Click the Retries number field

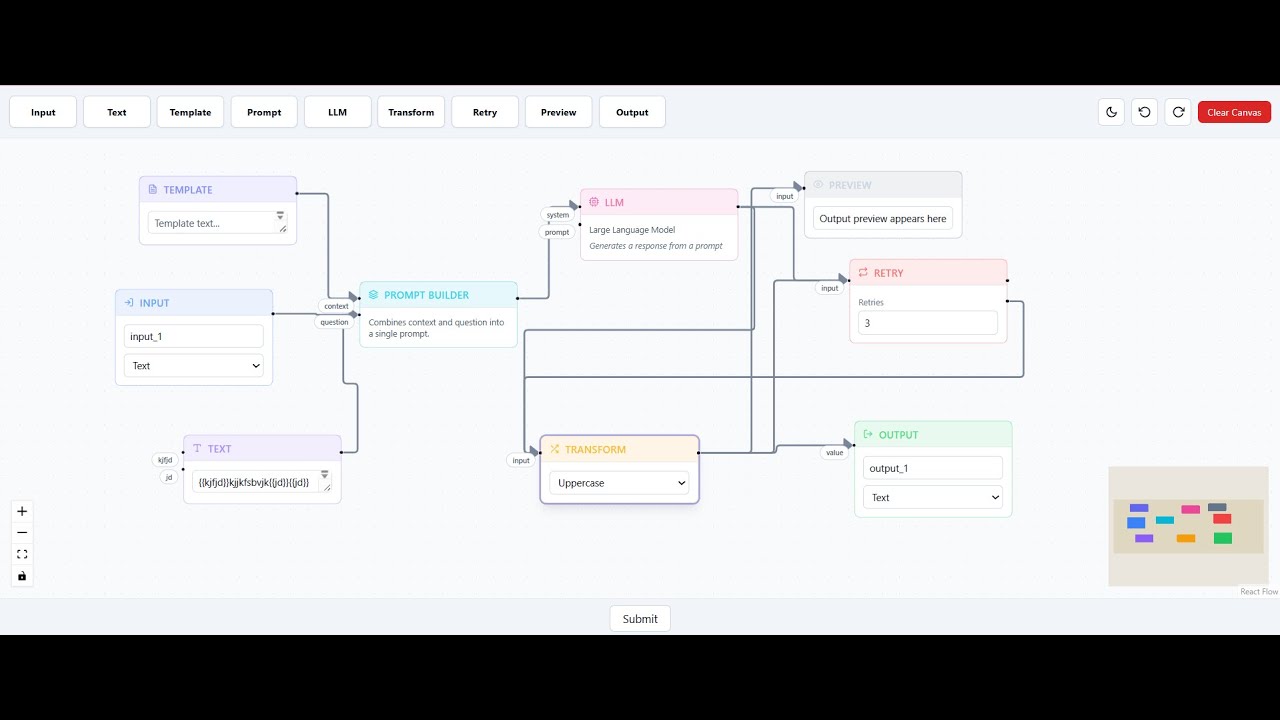pos(928,323)
